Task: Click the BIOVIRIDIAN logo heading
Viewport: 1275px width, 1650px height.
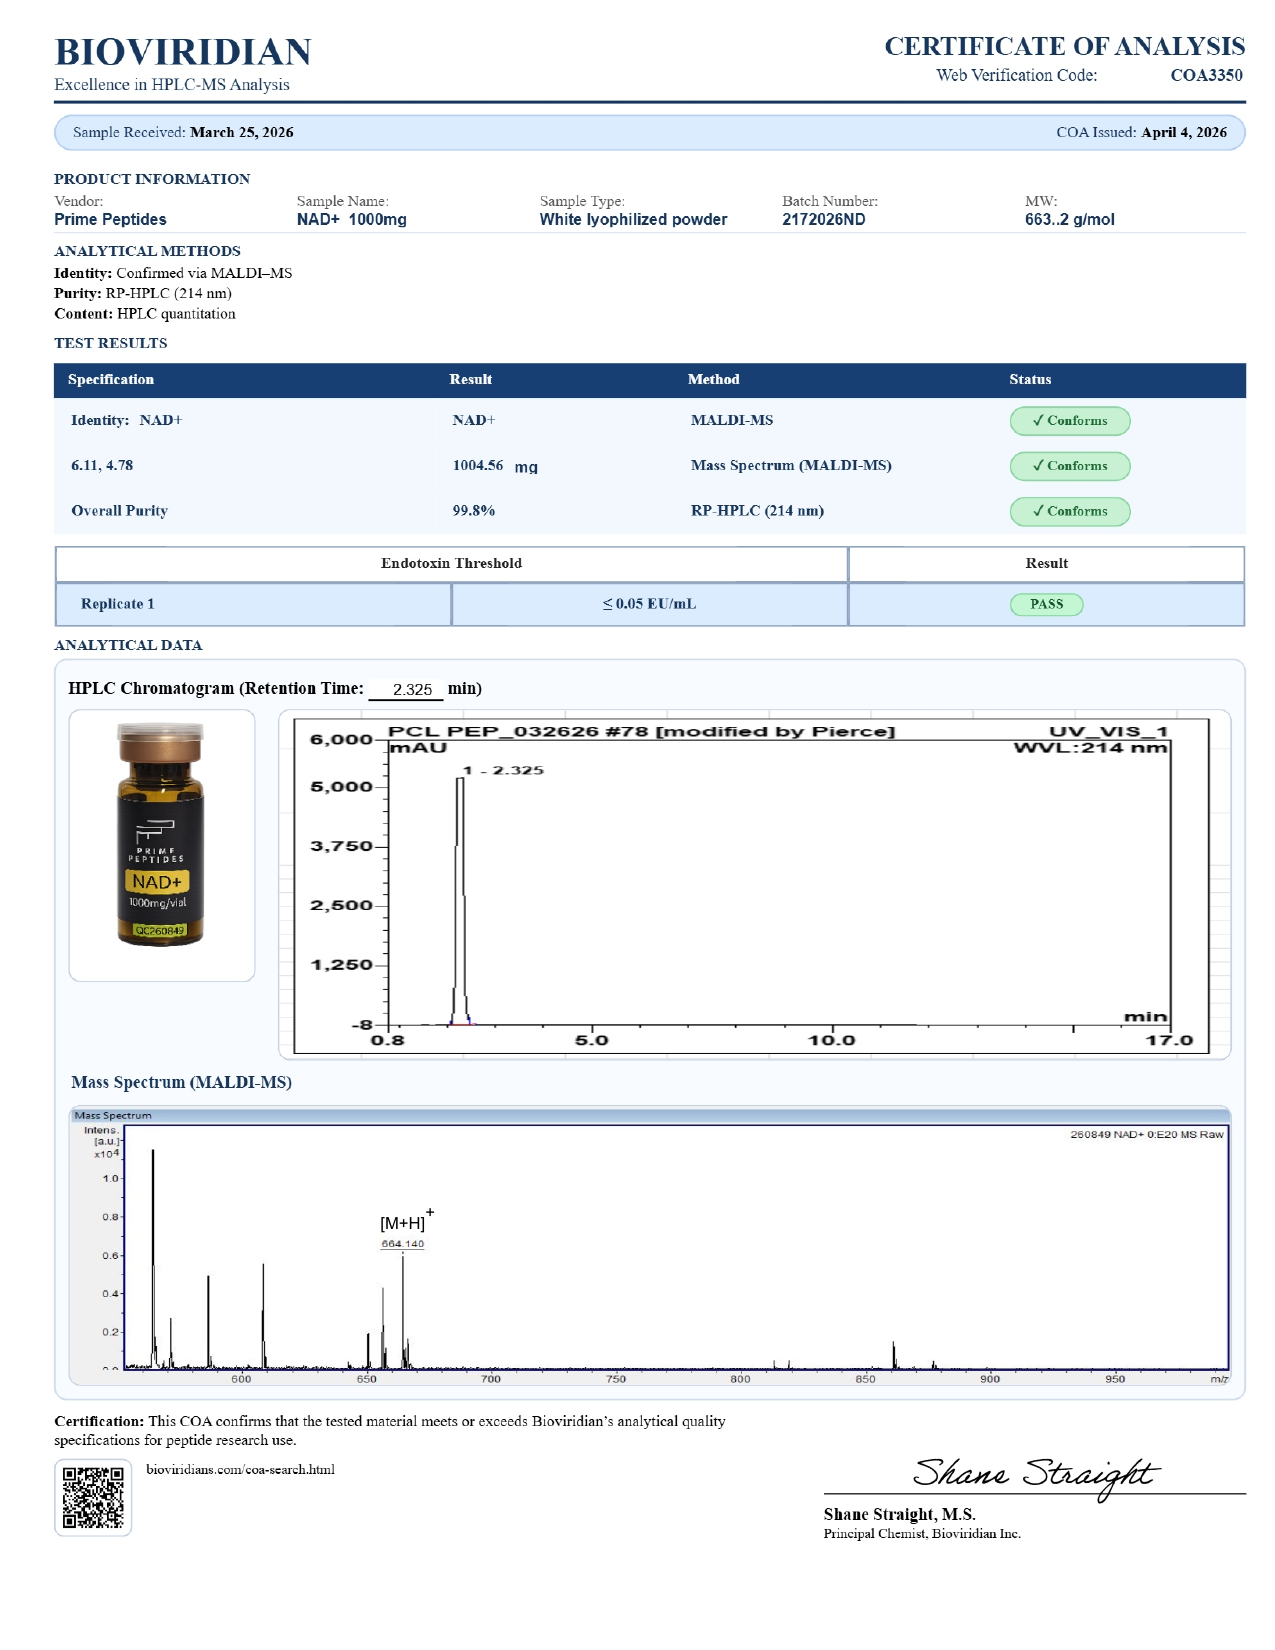Action: 183,52
